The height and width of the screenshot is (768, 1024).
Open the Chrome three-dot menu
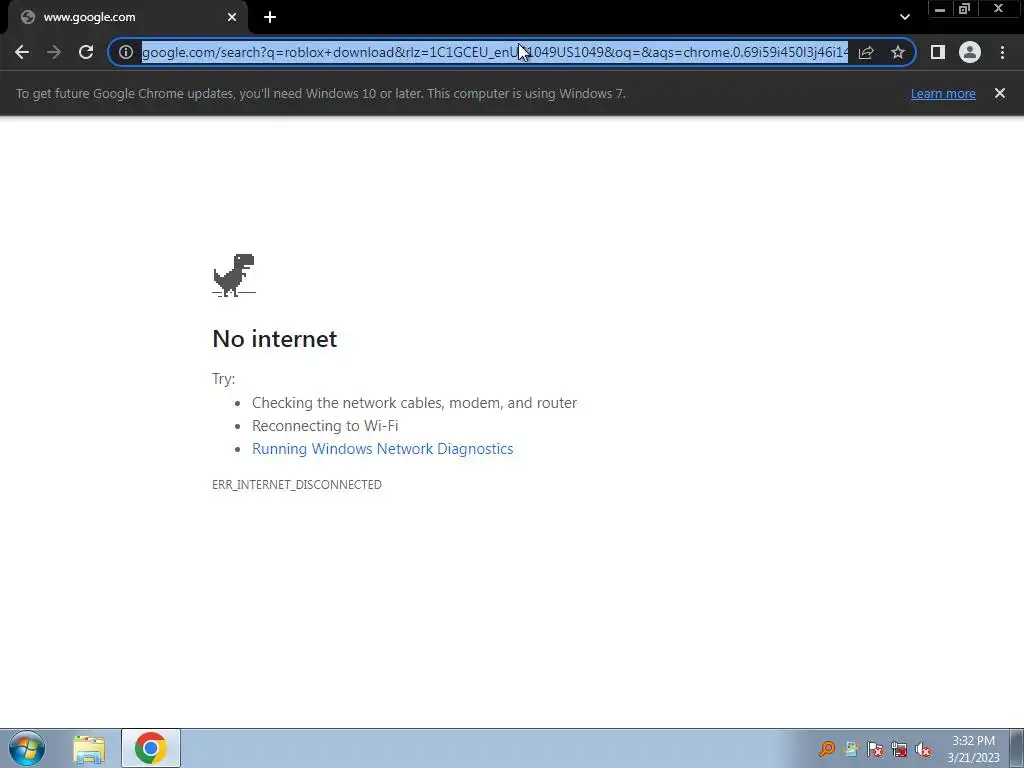[1002, 52]
